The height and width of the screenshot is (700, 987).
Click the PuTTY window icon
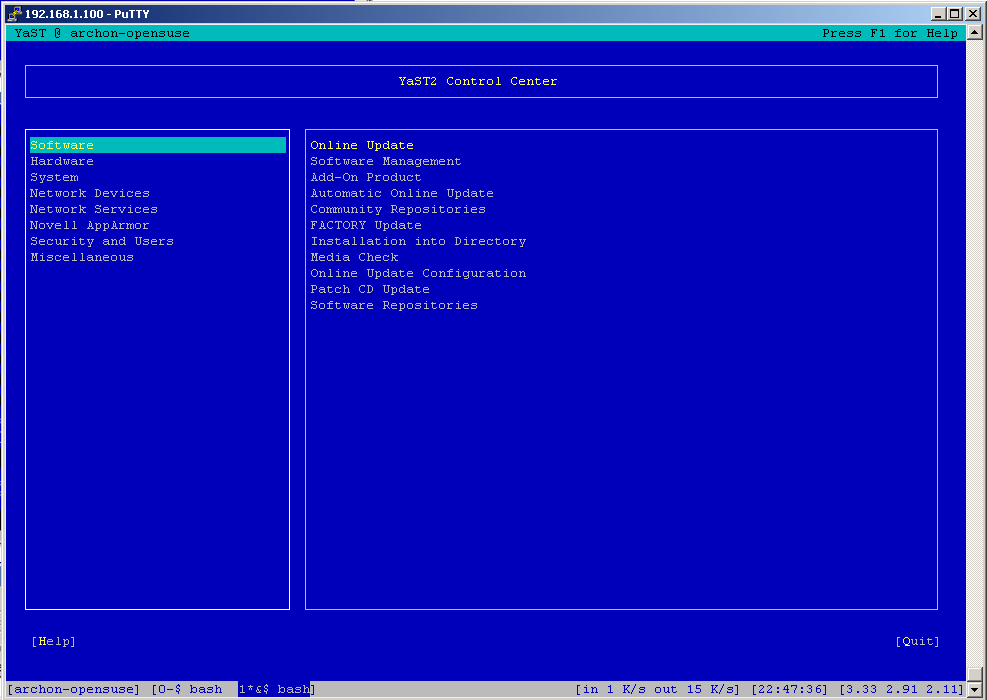click(14, 14)
